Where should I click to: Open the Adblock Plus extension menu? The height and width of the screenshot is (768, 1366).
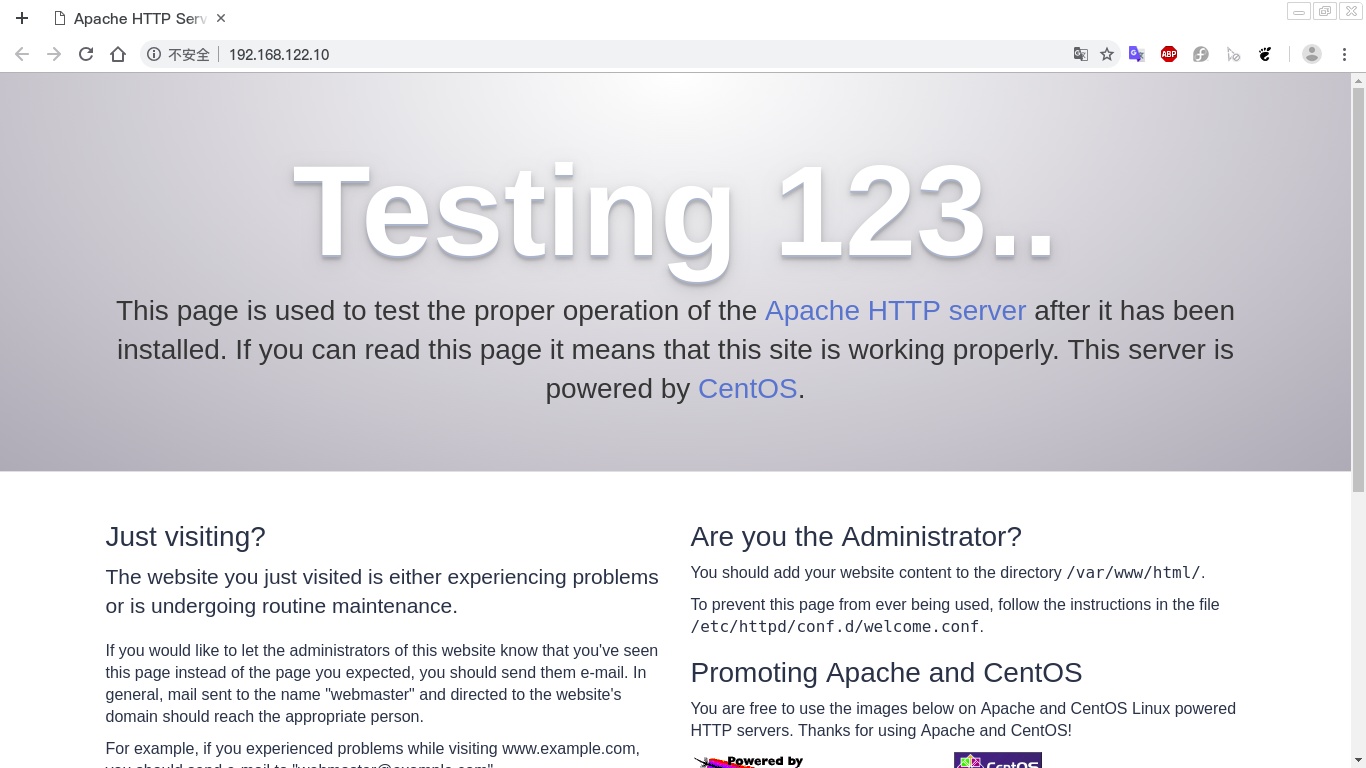coord(1169,54)
